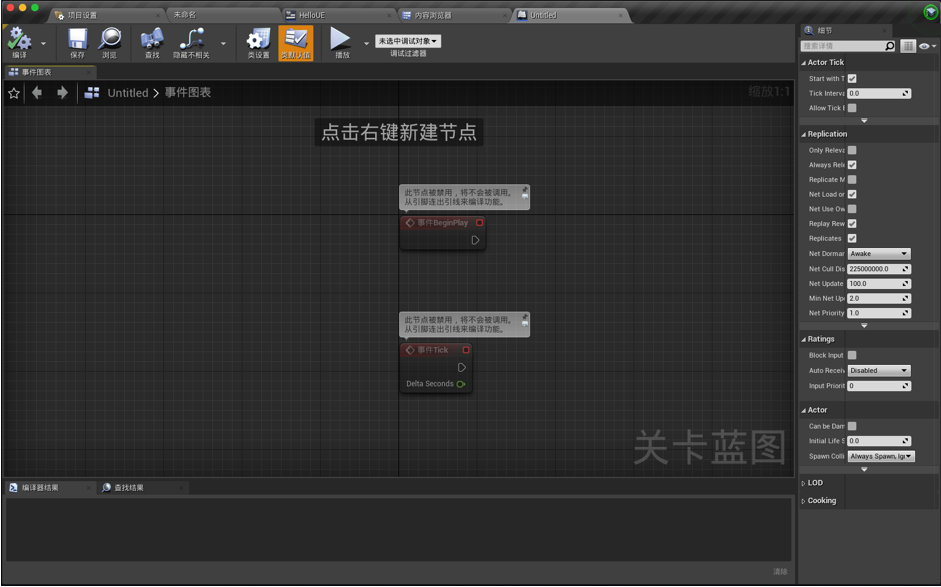
Task: Go forward with the right arrow icon
Action: tap(62, 92)
